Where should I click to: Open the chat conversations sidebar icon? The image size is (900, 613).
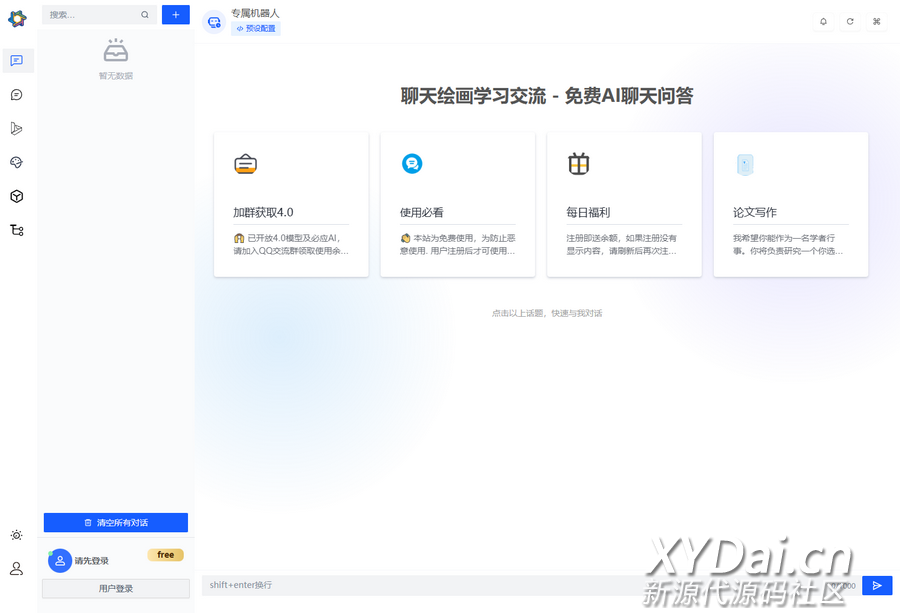click(17, 61)
